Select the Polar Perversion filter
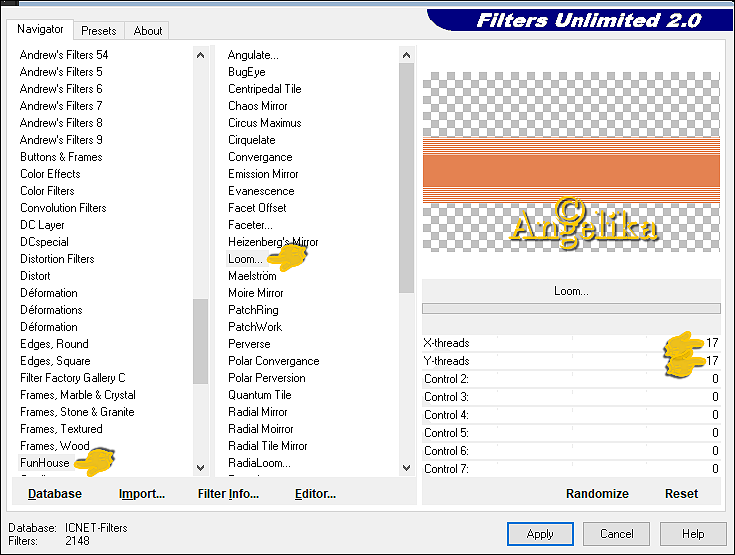This screenshot has width=735, height=555. point(267,378)
